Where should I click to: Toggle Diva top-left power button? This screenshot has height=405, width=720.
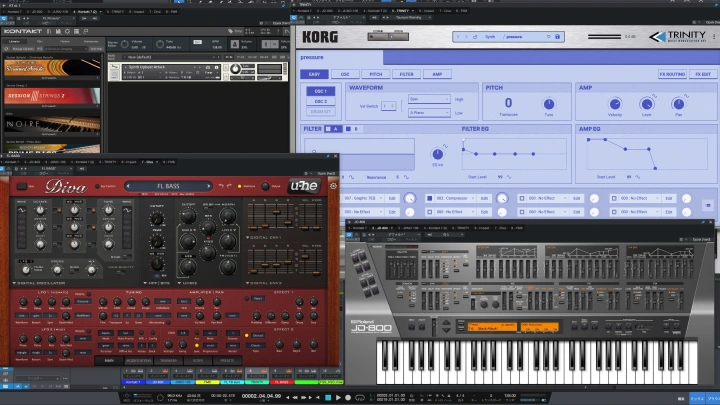(x=22, y=186)
